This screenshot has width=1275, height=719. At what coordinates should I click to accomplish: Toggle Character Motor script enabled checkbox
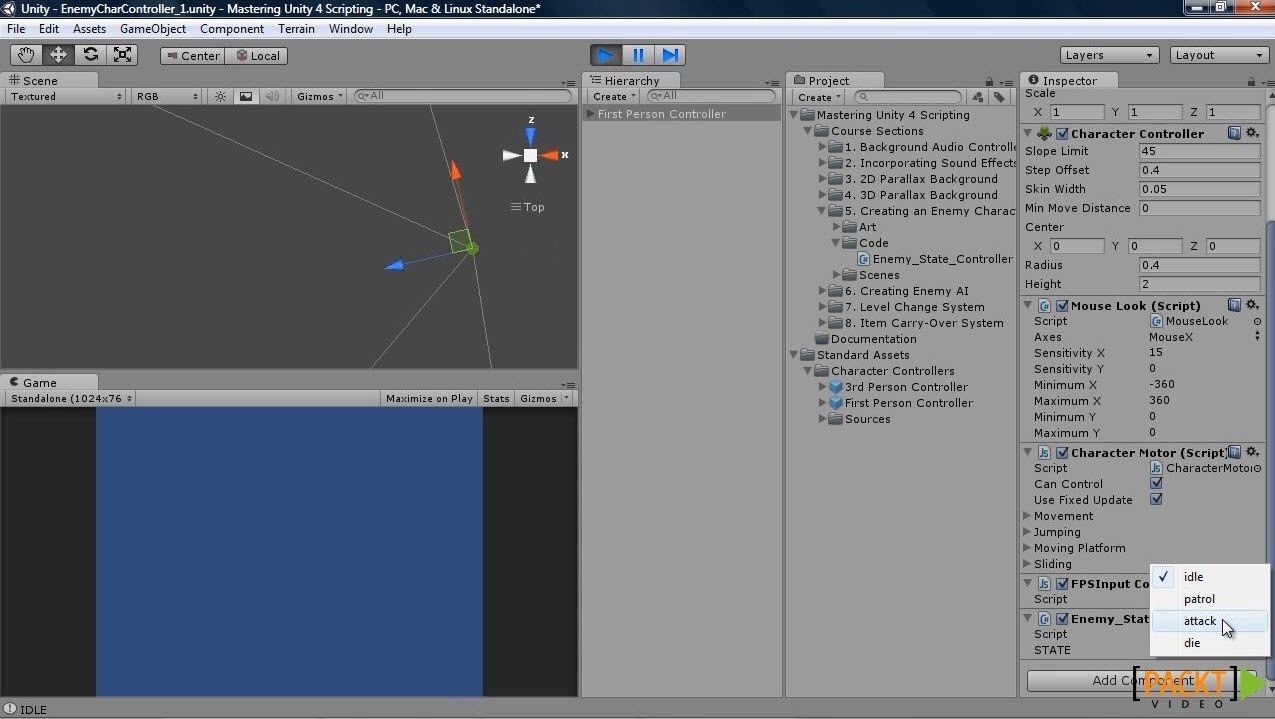[1063, 452]
